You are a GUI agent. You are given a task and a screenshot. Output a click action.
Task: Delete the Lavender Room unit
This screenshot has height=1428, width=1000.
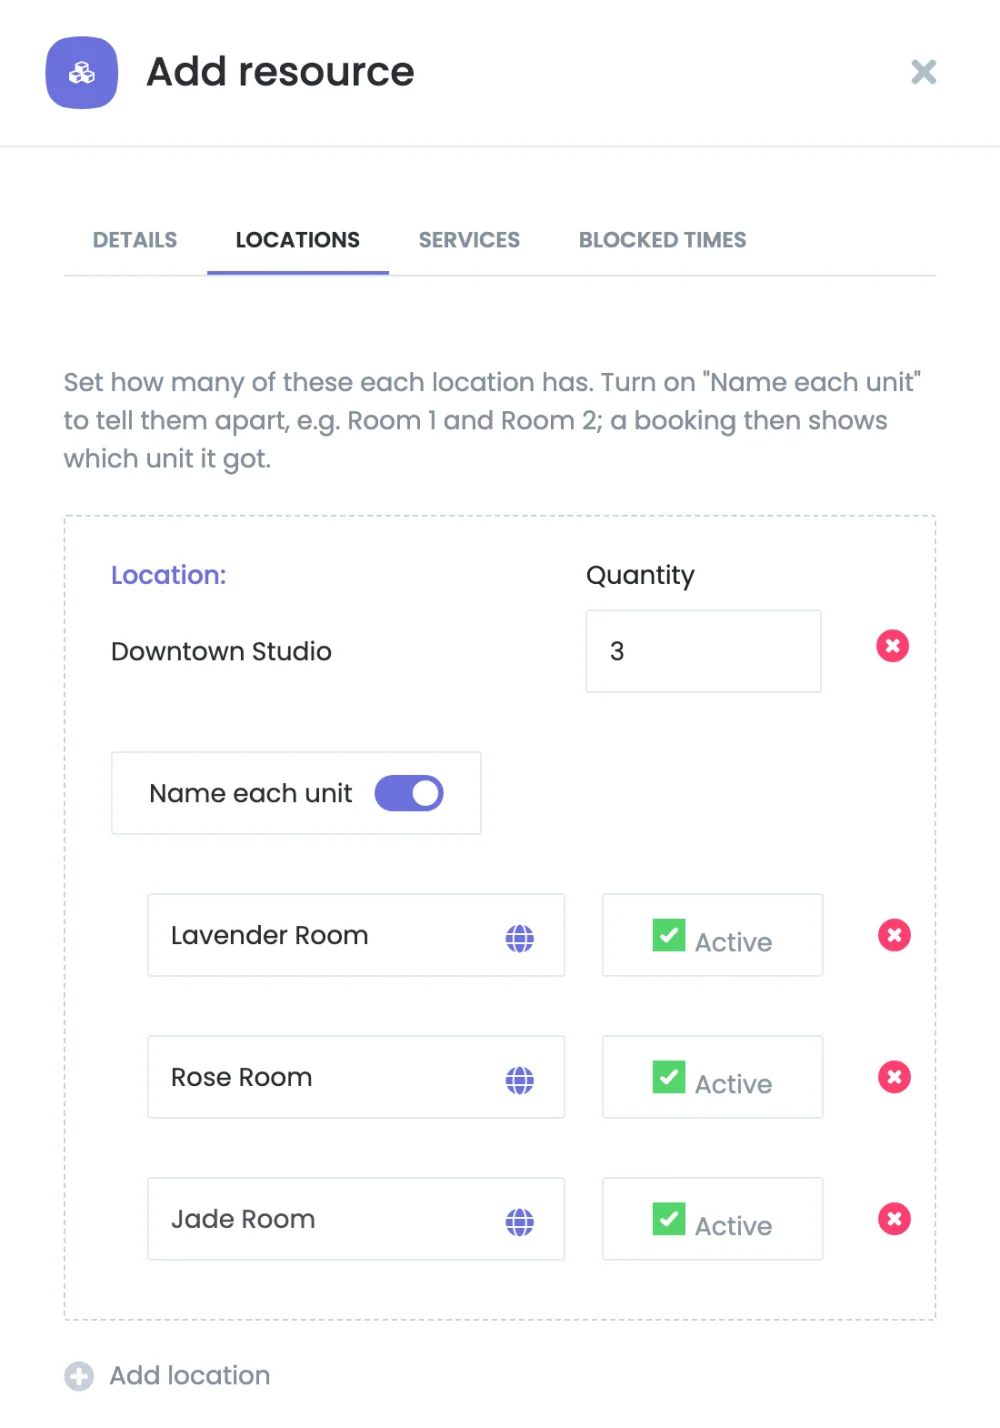pos(894,935)
